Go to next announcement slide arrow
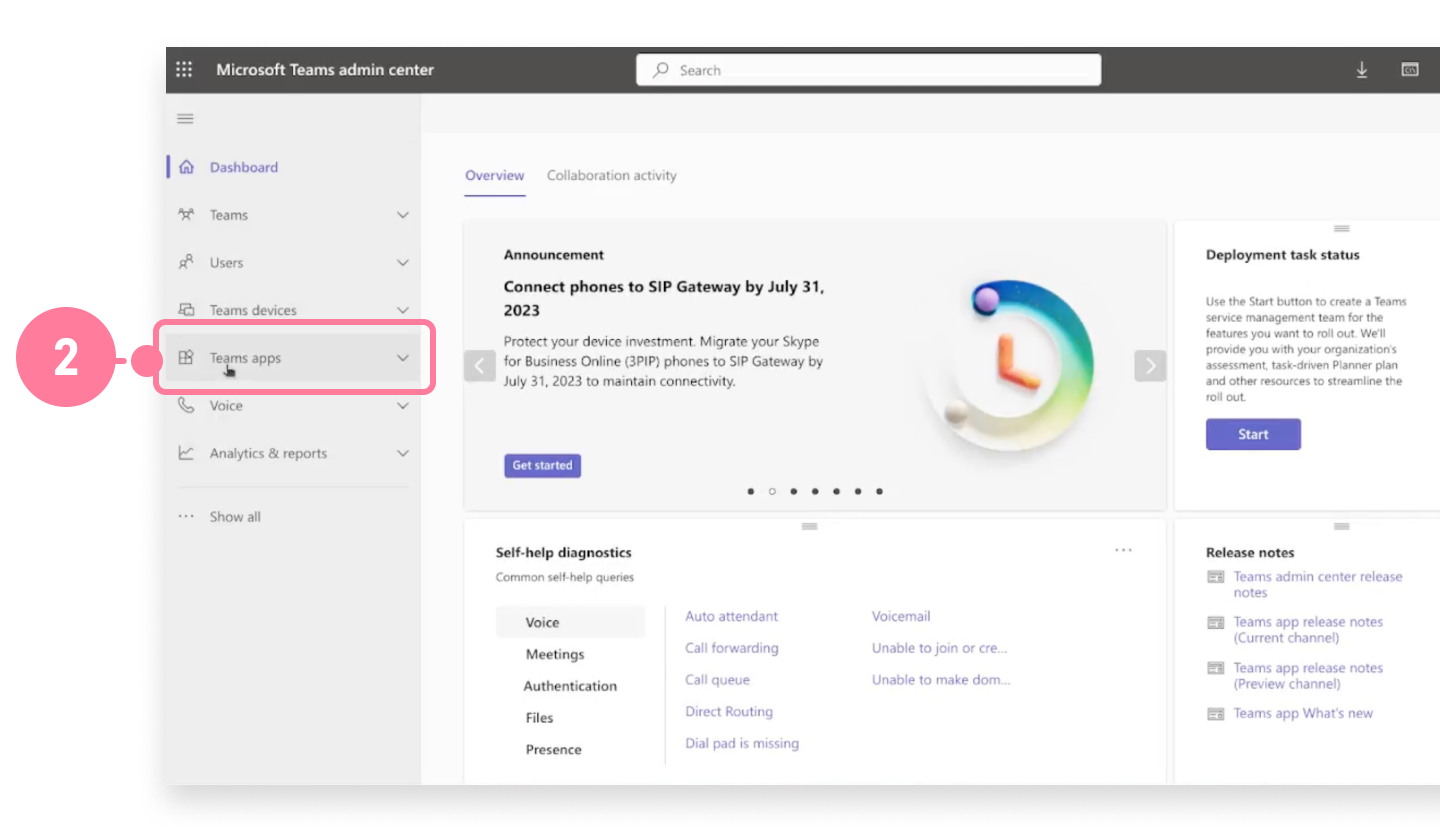This screenshot has height=832, width=1440. 1150,366
